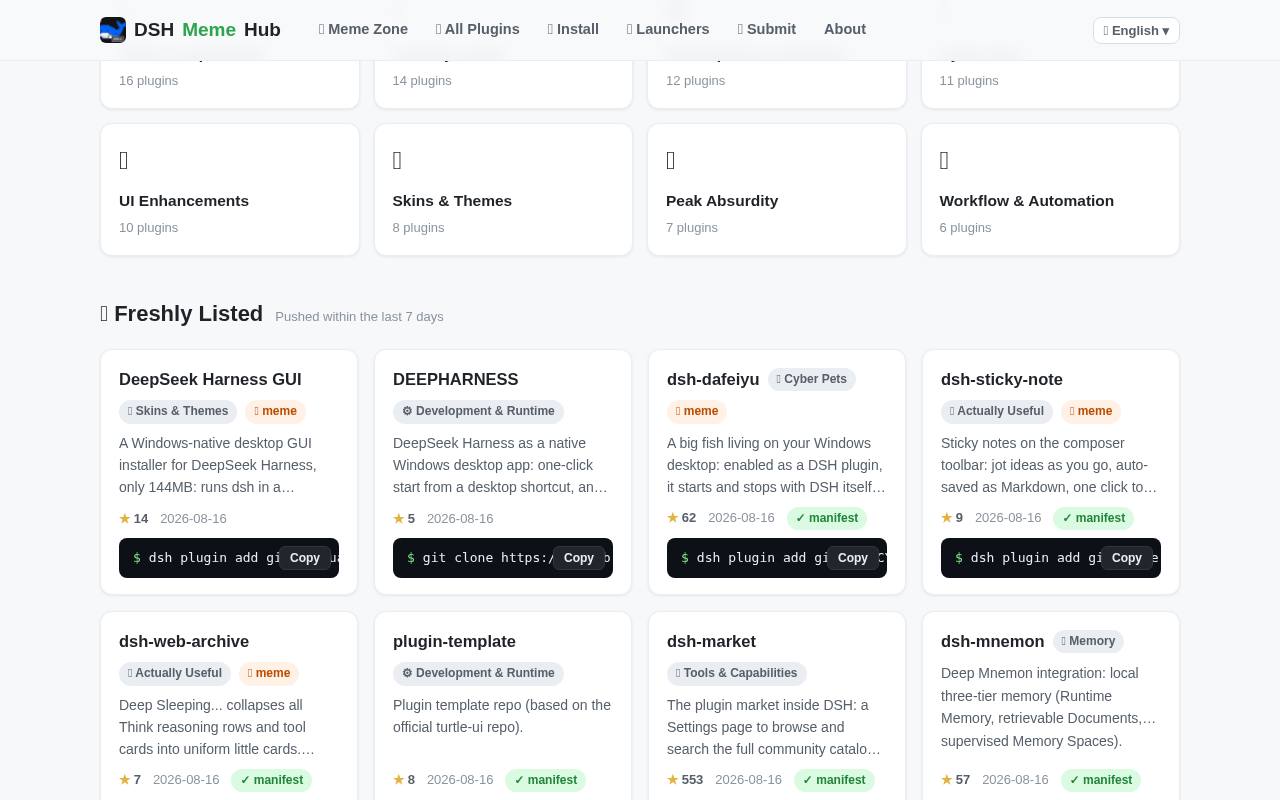1280x800 pixels.
Task: Click the meme tag on dsh-web-archive
Action: pyautogui.click(x=269, y=673)
